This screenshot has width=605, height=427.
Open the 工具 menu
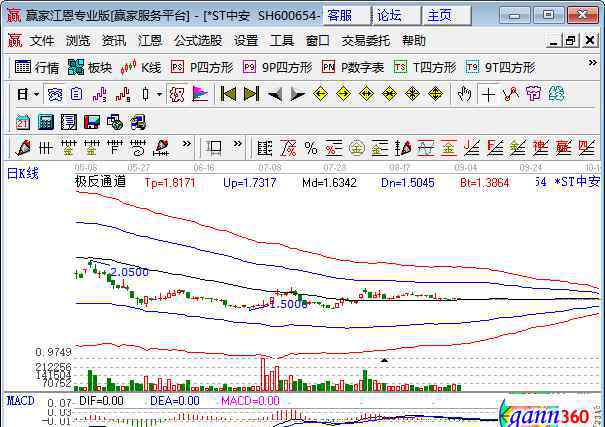click(282, 41)
